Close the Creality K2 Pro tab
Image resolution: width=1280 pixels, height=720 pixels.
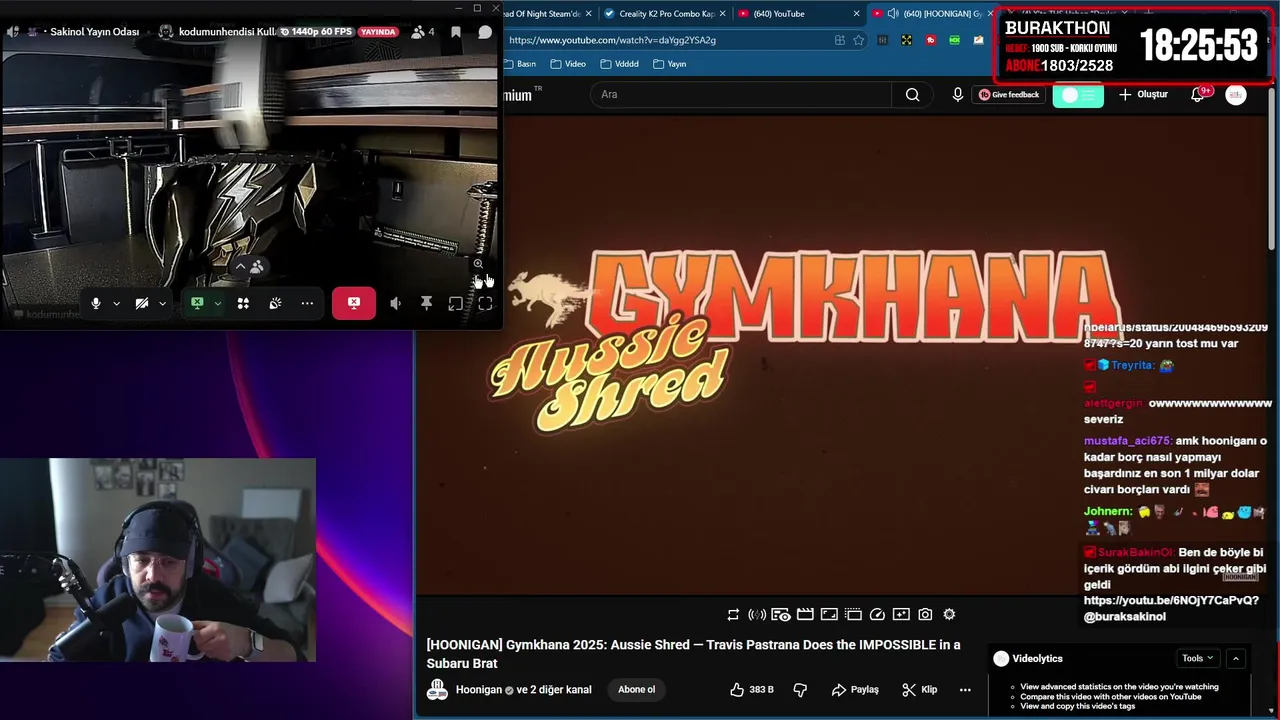pos(723,14)
